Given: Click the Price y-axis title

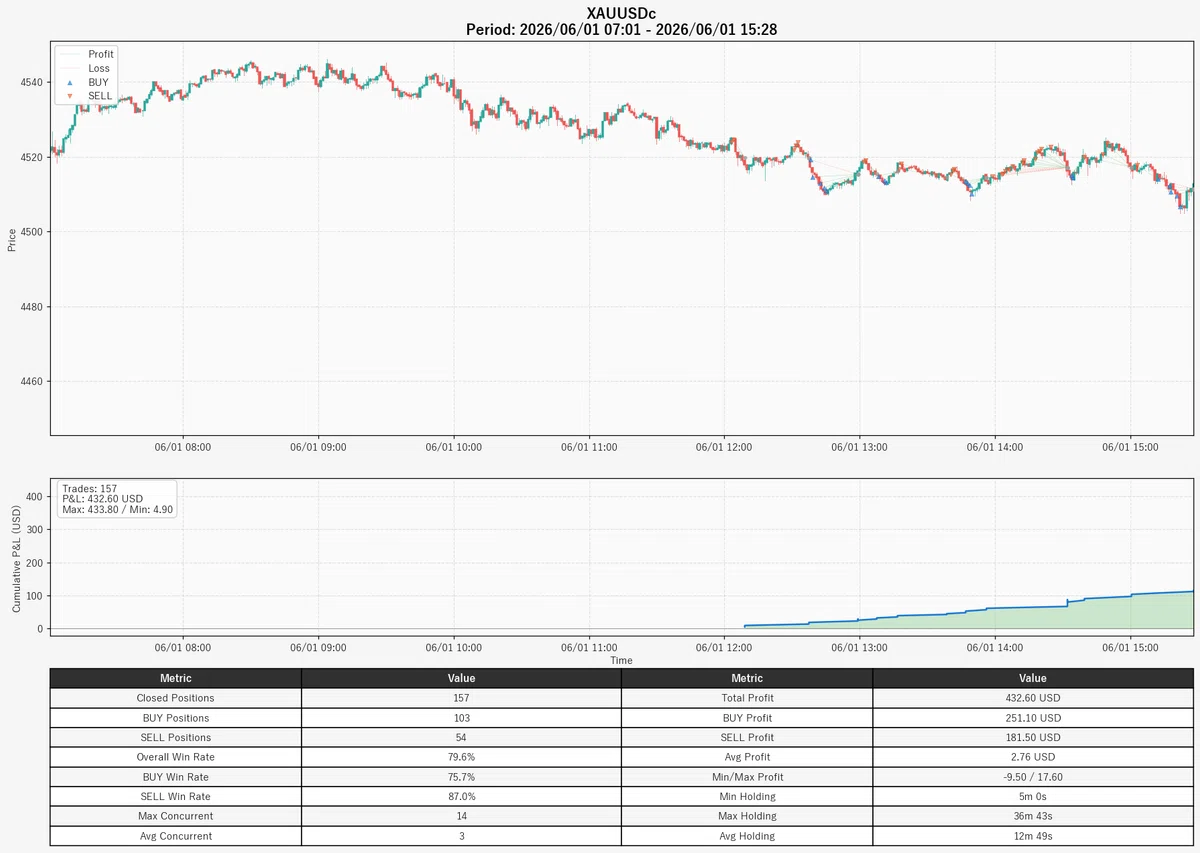Looking at the screenshot, I should point(11,239).
